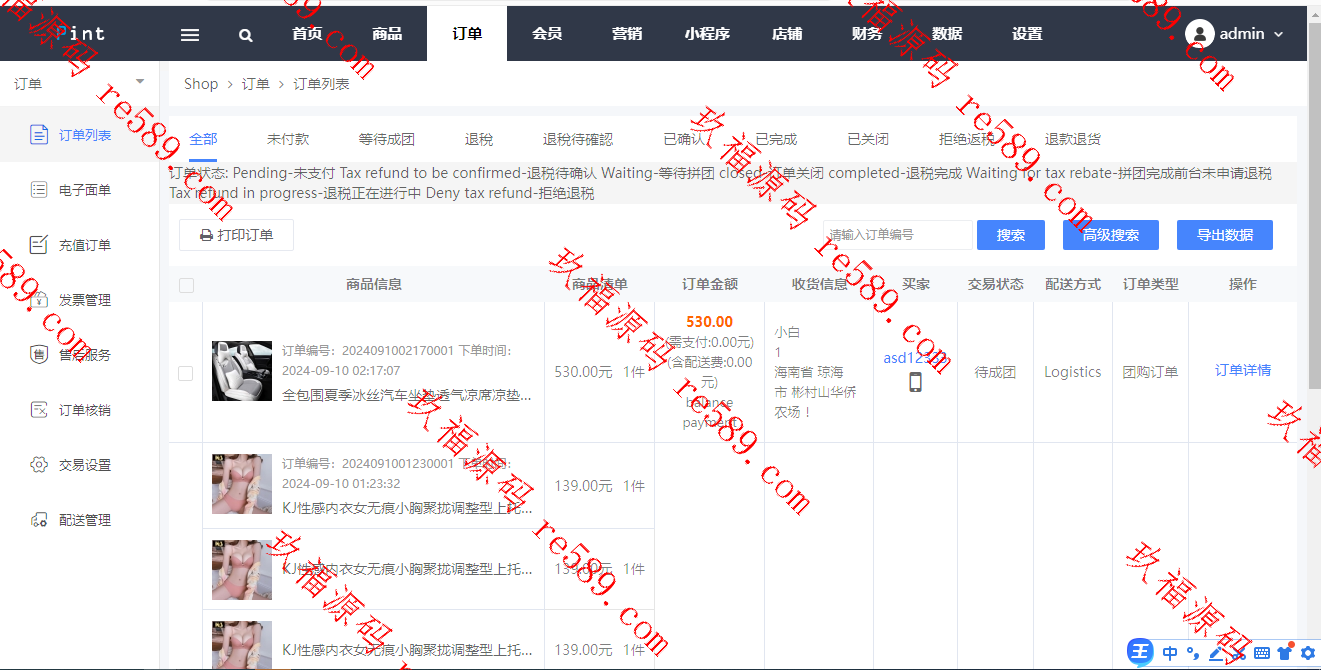The width and height of the screenshot is (1321, 670).
Task: Open the 设置 top navigation item
Action: pyautogui.click(x=1027, y=34)
